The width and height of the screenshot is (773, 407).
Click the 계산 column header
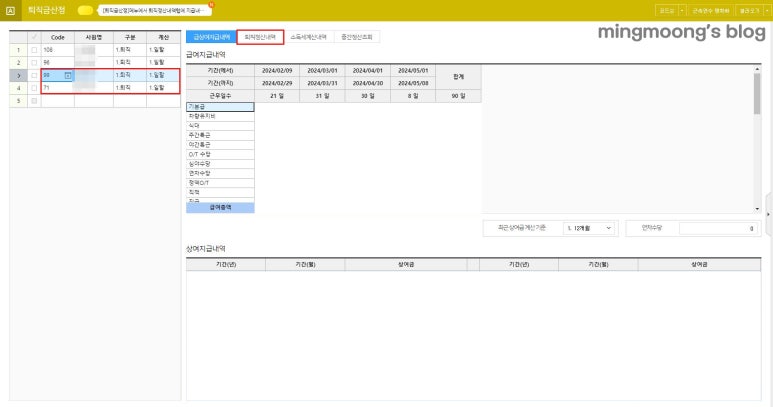(x=163, y=37)
